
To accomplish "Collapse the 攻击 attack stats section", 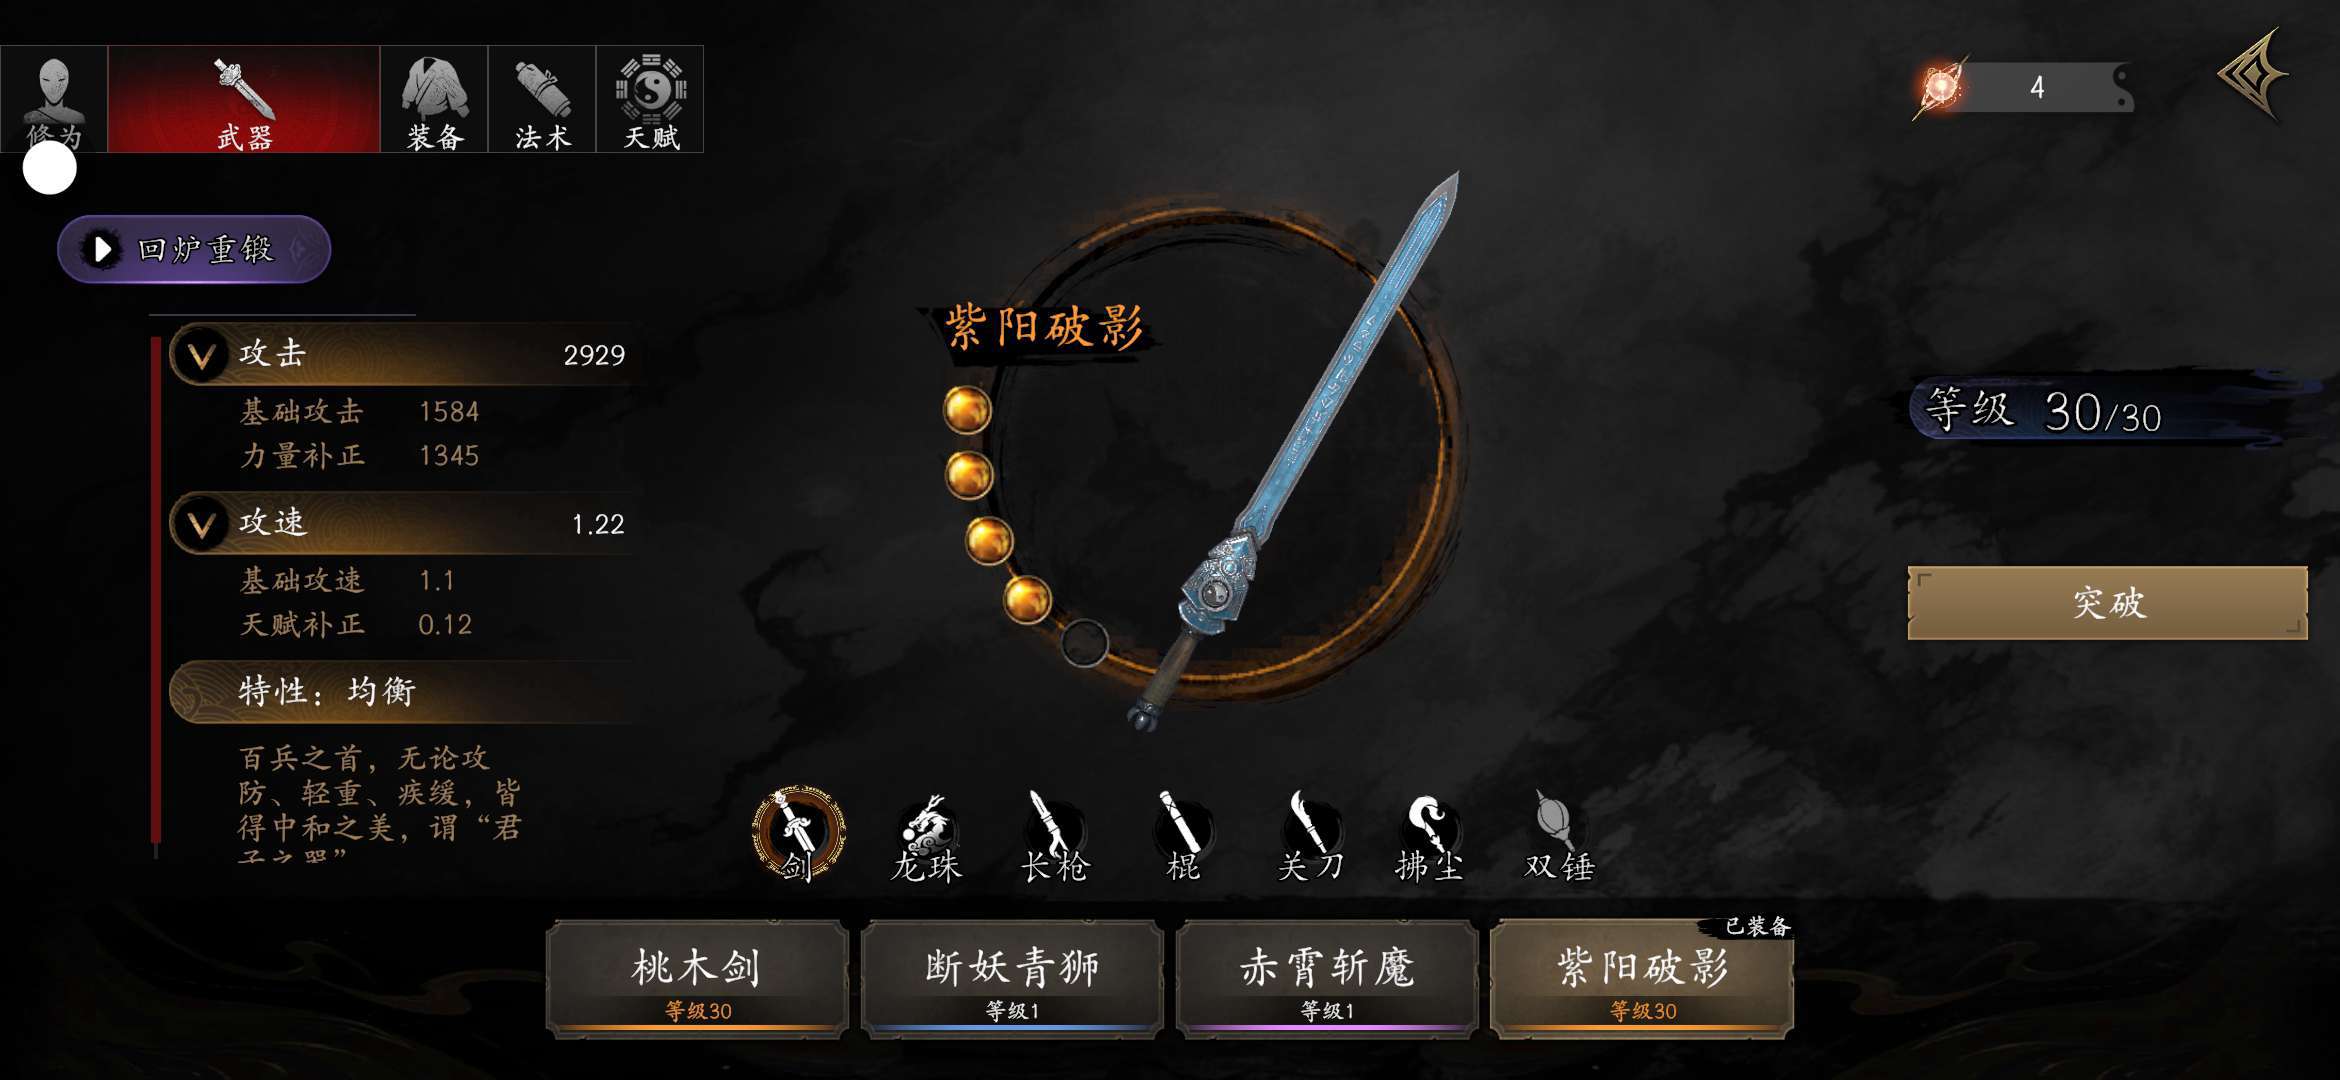I will point(201,355).
